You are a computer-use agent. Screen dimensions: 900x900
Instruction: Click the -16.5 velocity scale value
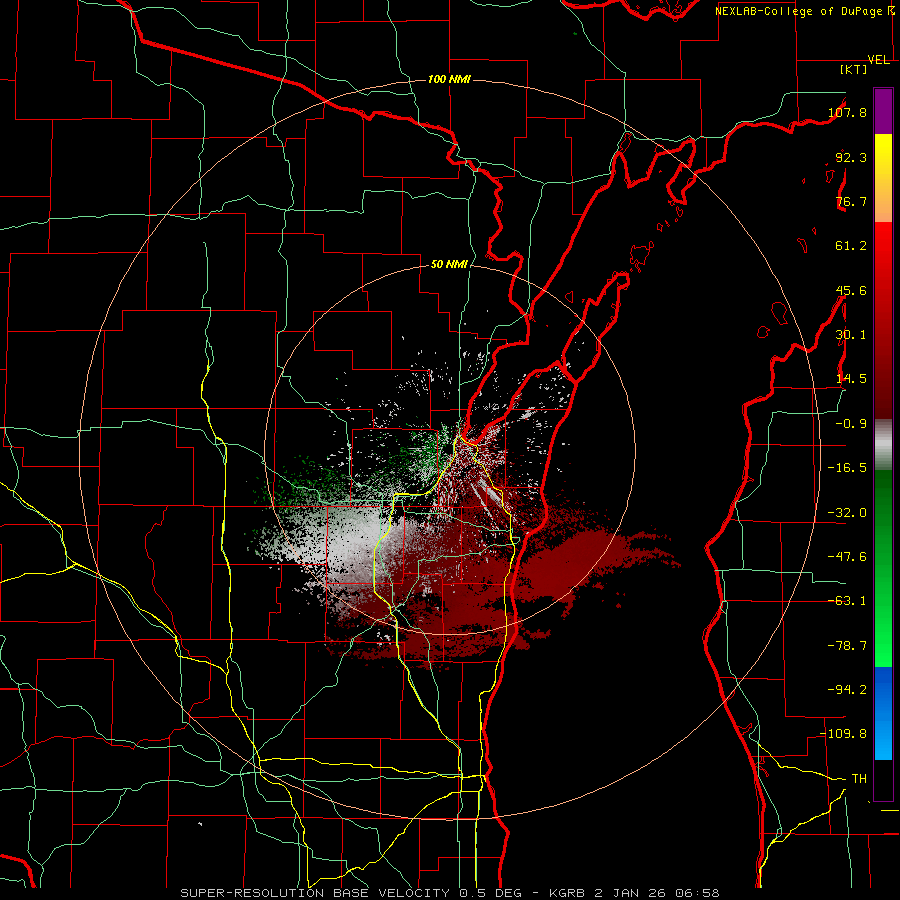click(x=847, y=468)
